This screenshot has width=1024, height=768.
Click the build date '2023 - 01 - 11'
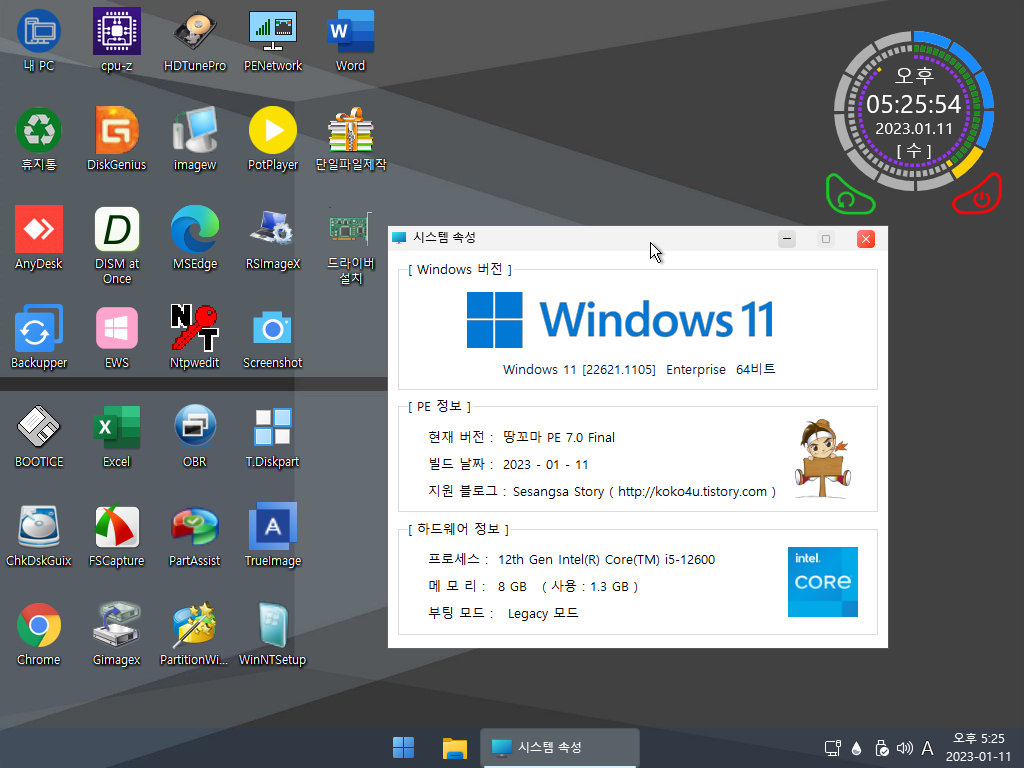pos(545,465)
